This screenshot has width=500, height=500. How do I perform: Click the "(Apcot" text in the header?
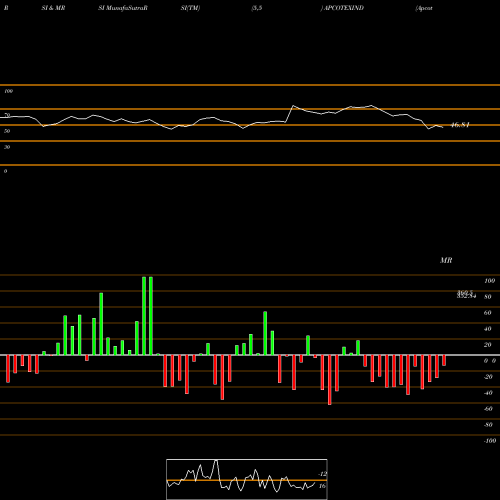[x=424, y=8]
